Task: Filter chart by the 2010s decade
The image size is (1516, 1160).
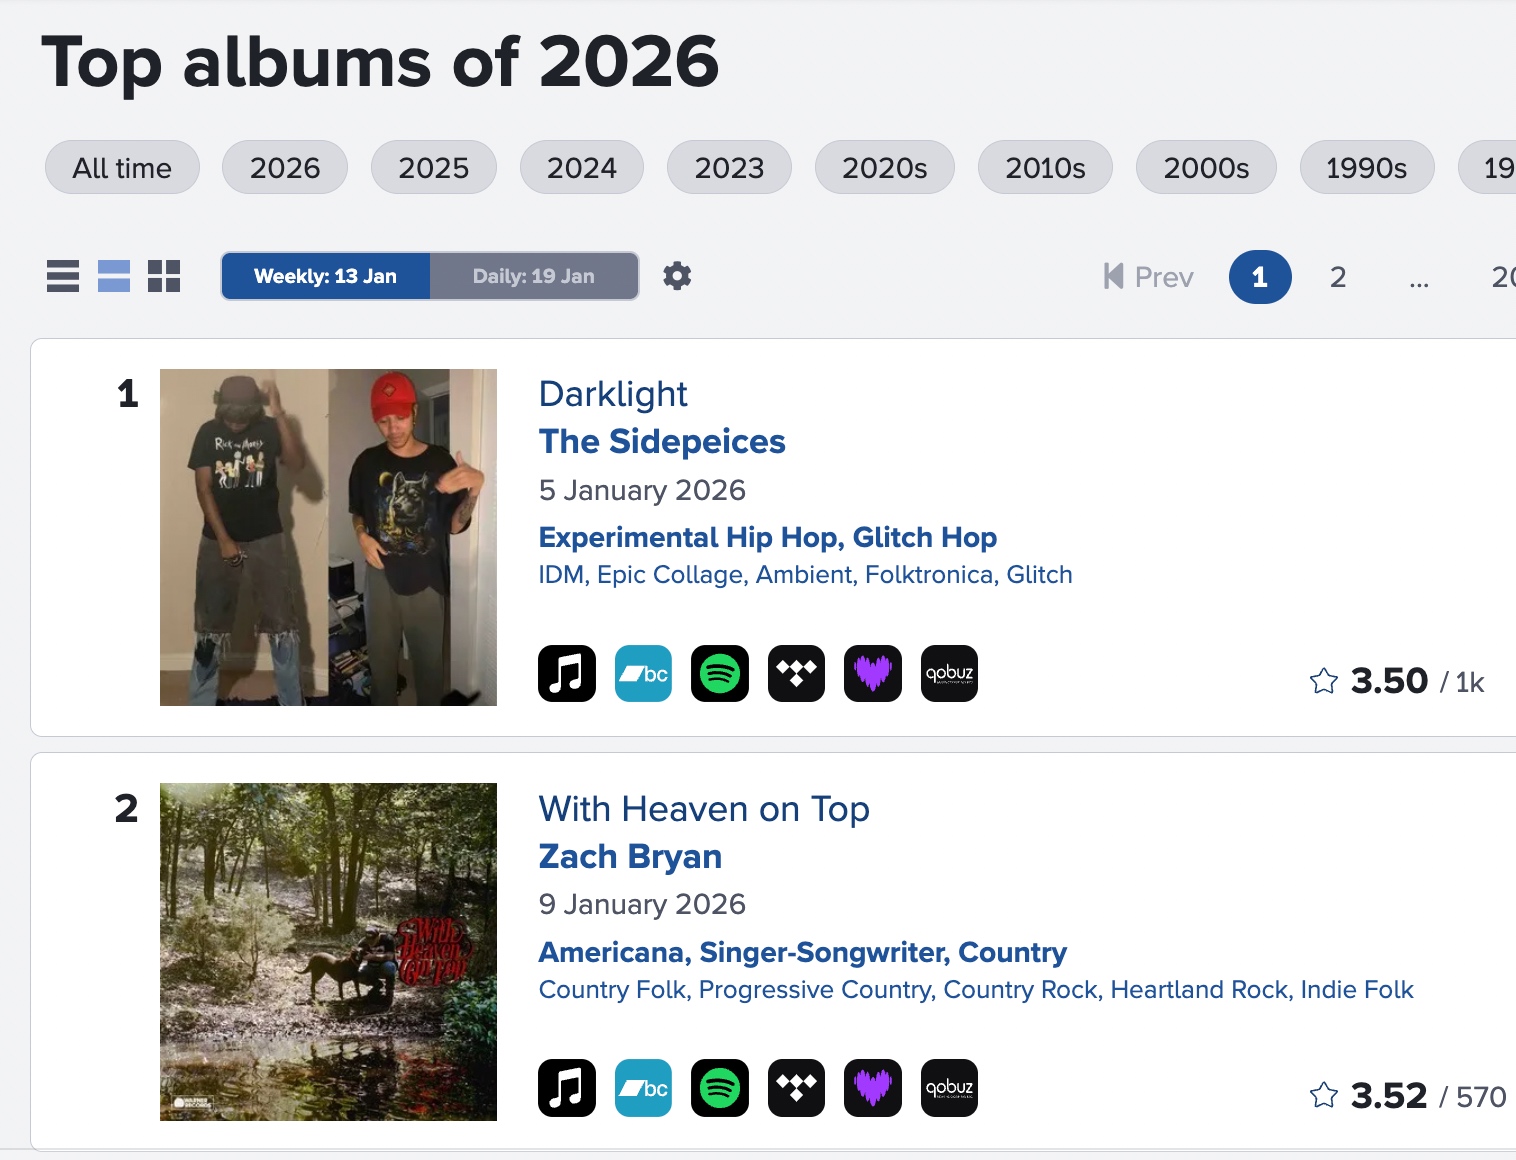Action: (x=1045, y=168)
